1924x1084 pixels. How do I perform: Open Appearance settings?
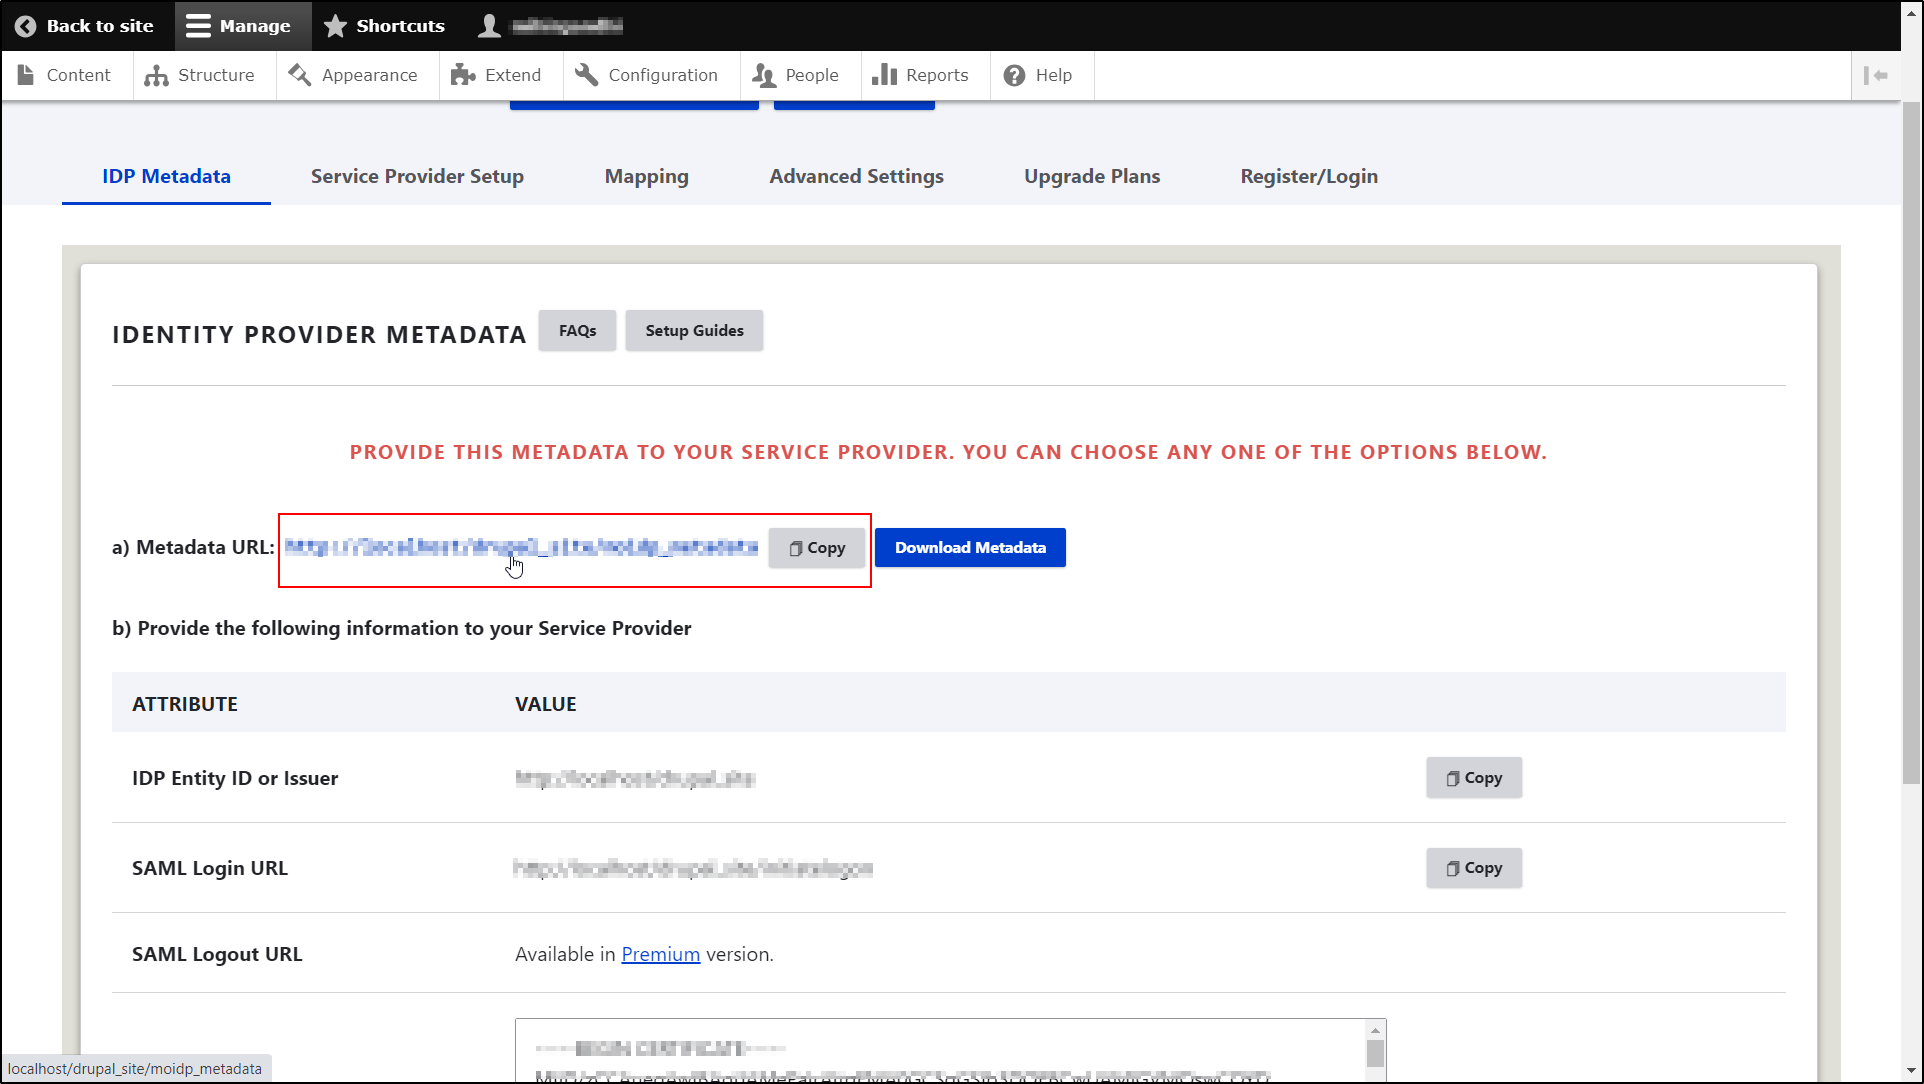coord(355,75)
